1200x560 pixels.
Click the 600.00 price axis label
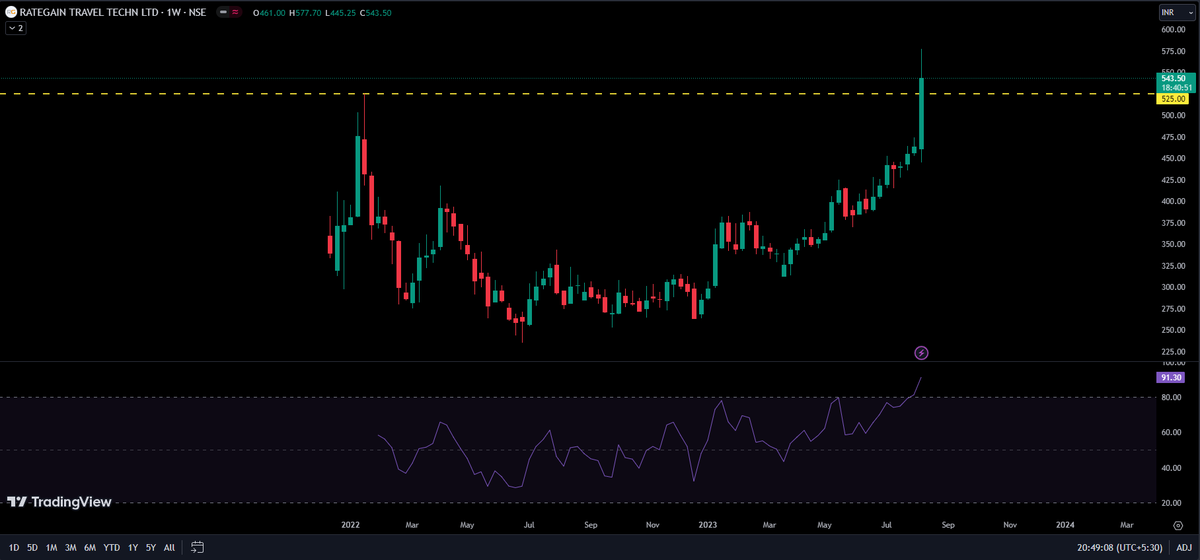[x=1173, y=30]
